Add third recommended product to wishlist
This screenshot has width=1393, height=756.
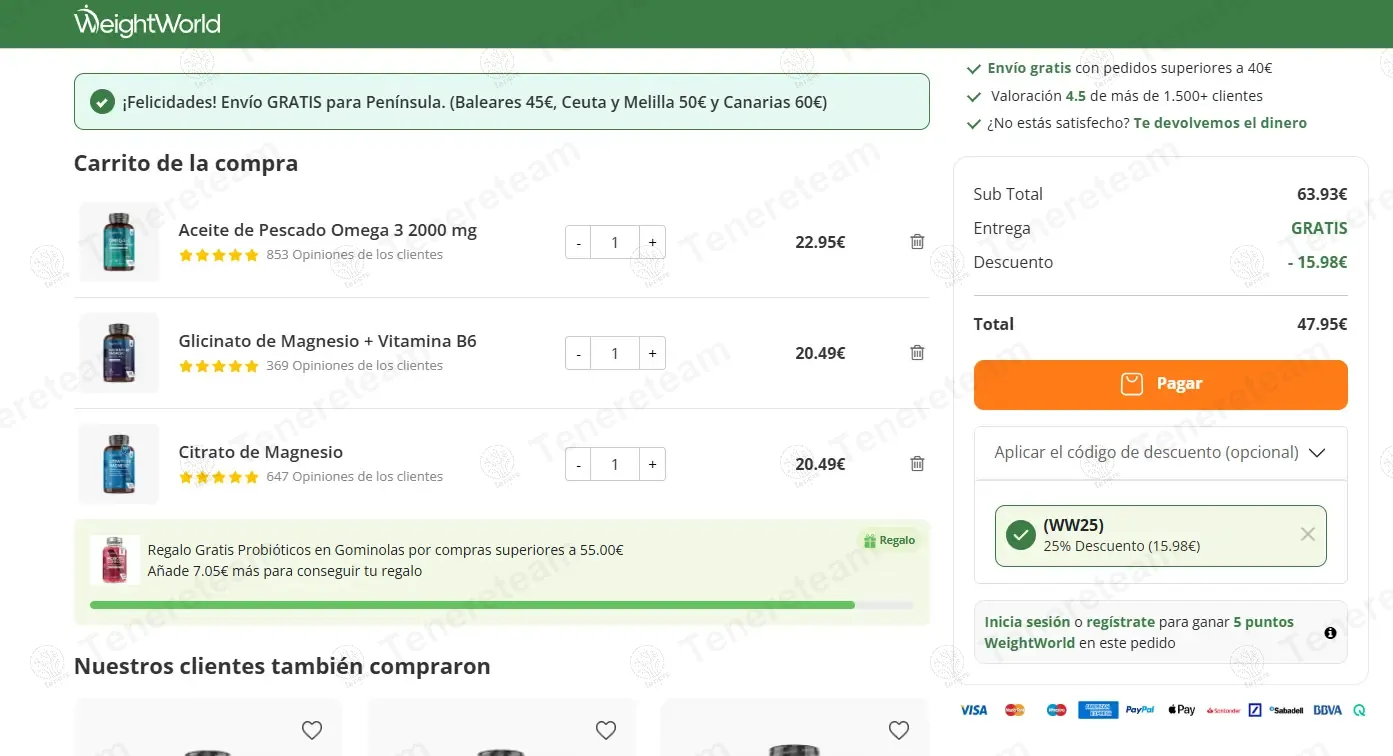pos(899,730)
